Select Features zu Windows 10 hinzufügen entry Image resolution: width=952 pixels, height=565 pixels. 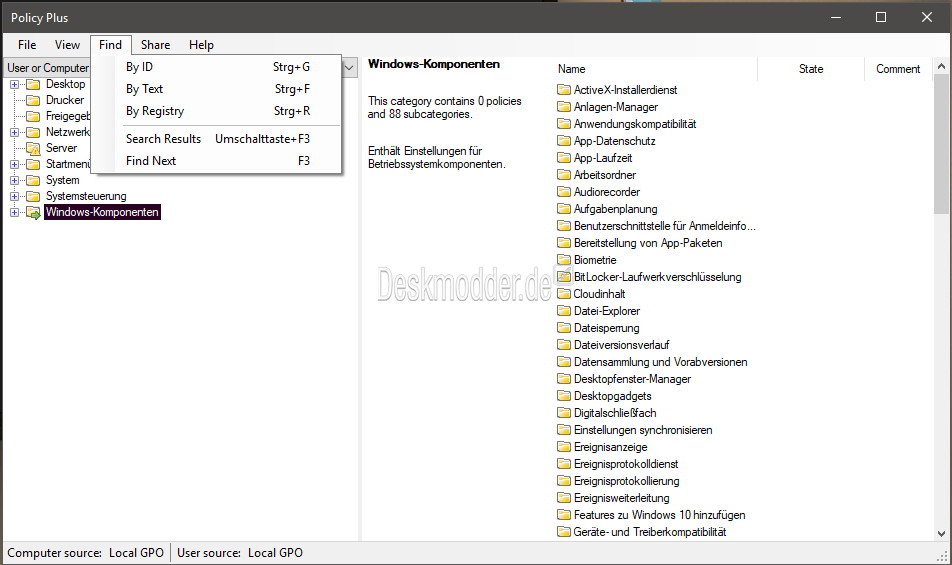(659, 515)
